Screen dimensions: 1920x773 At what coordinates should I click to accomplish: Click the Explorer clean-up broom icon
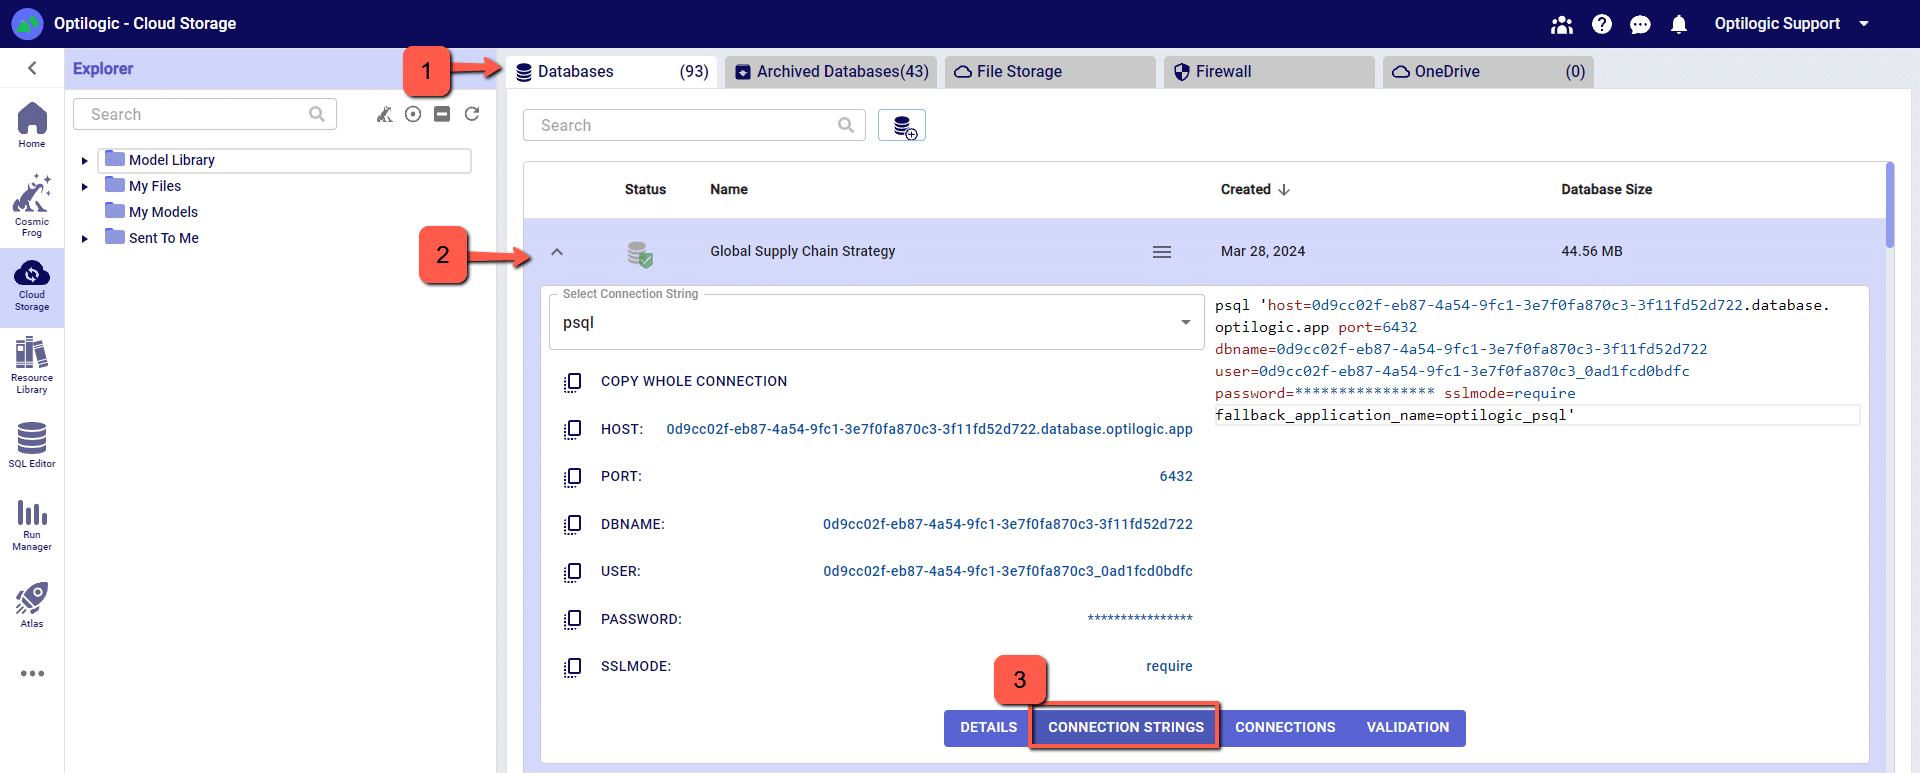[384, 114]
